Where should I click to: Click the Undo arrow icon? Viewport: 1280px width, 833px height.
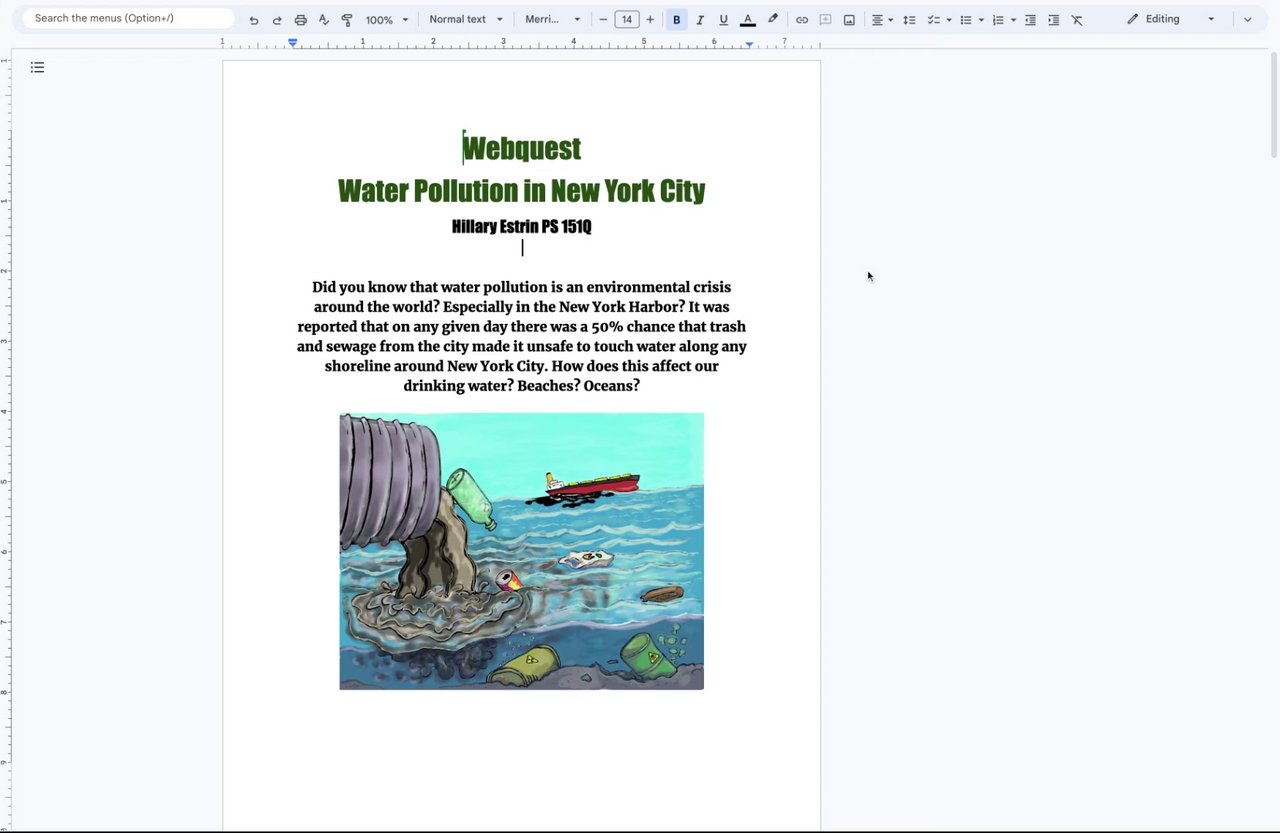[x=254, y=20]
